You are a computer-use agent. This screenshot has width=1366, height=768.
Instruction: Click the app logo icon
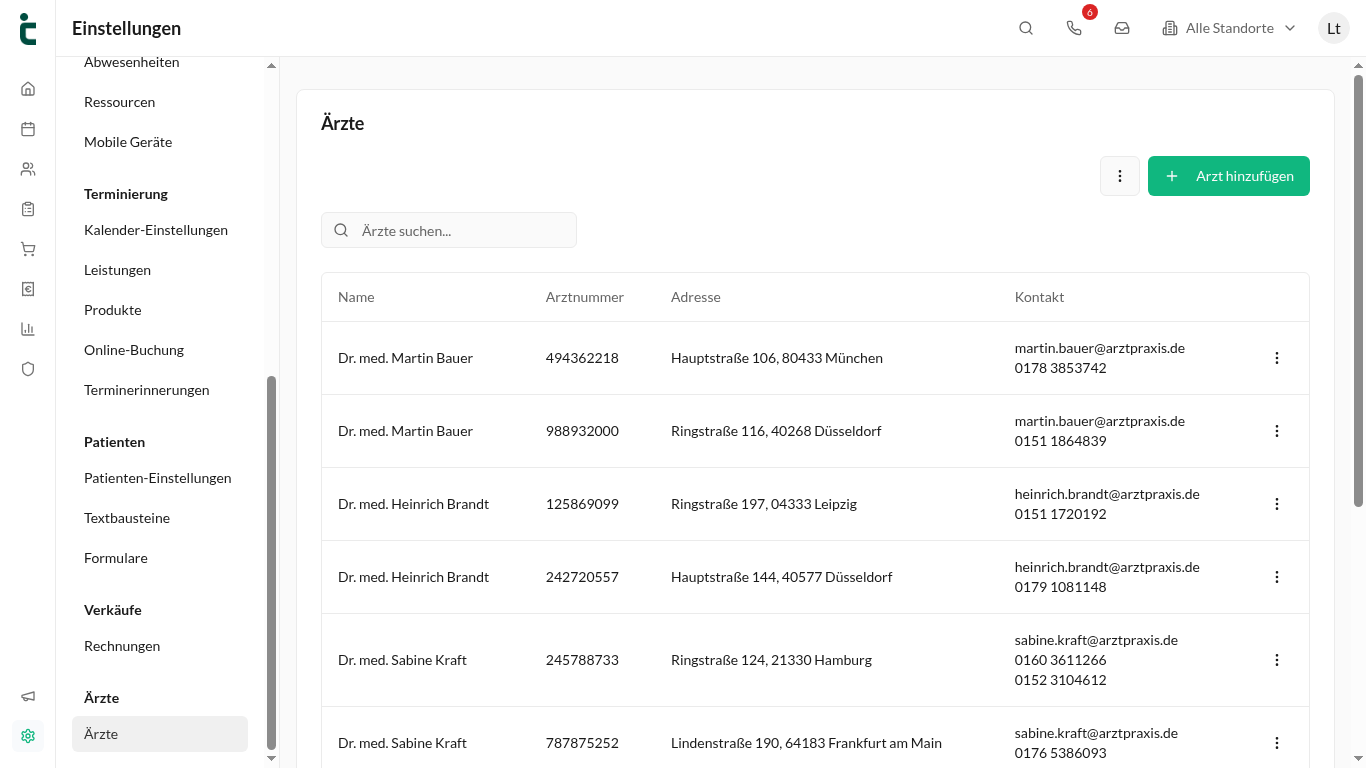28,29
